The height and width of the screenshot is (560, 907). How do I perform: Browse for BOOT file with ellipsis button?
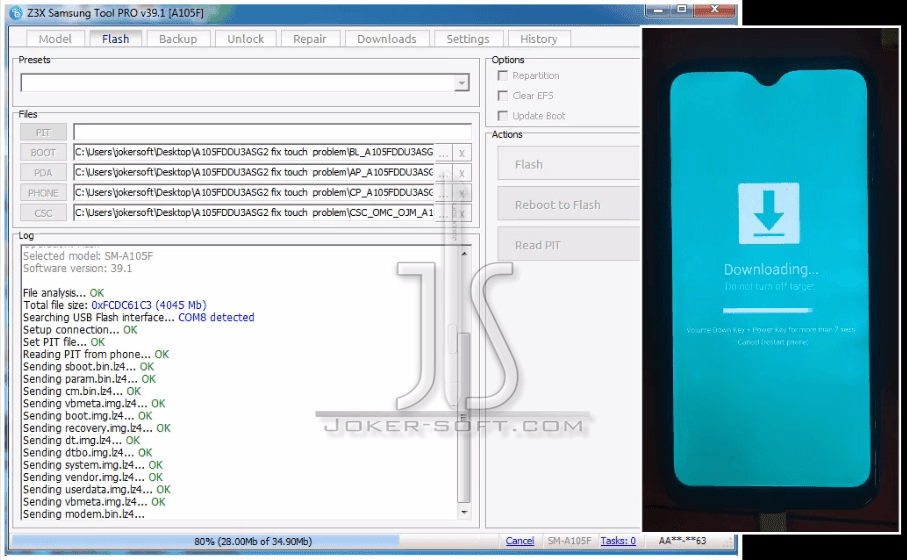pos(443,153)
